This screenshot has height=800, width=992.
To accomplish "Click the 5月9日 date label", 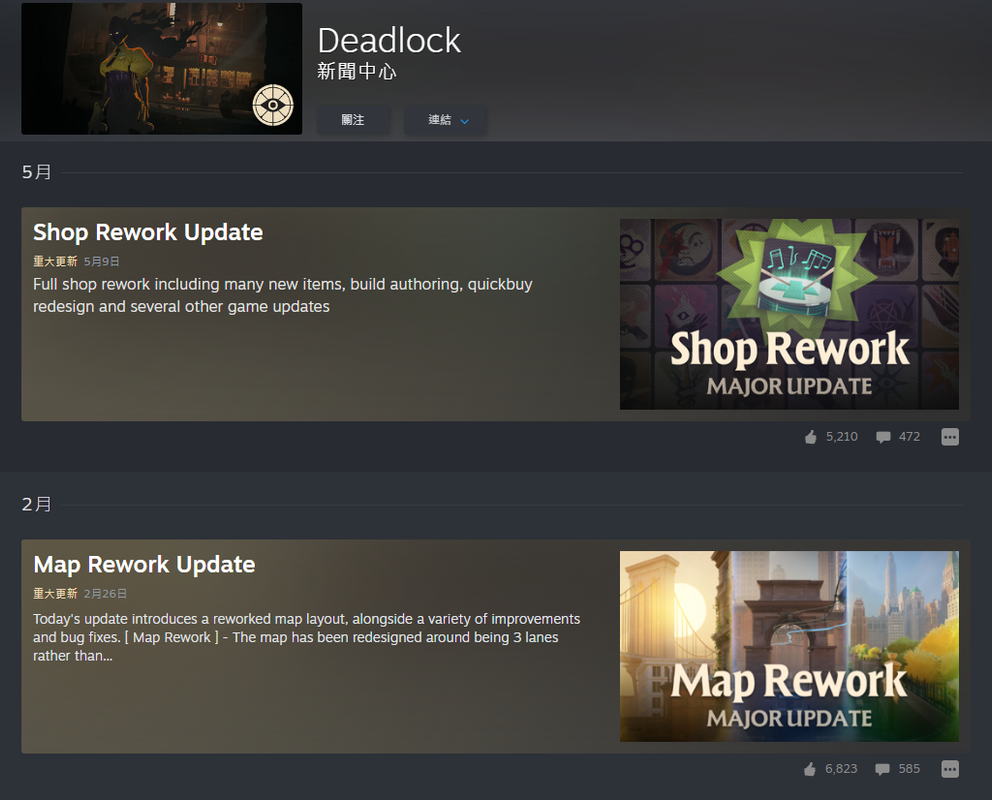I will (101, 261).
